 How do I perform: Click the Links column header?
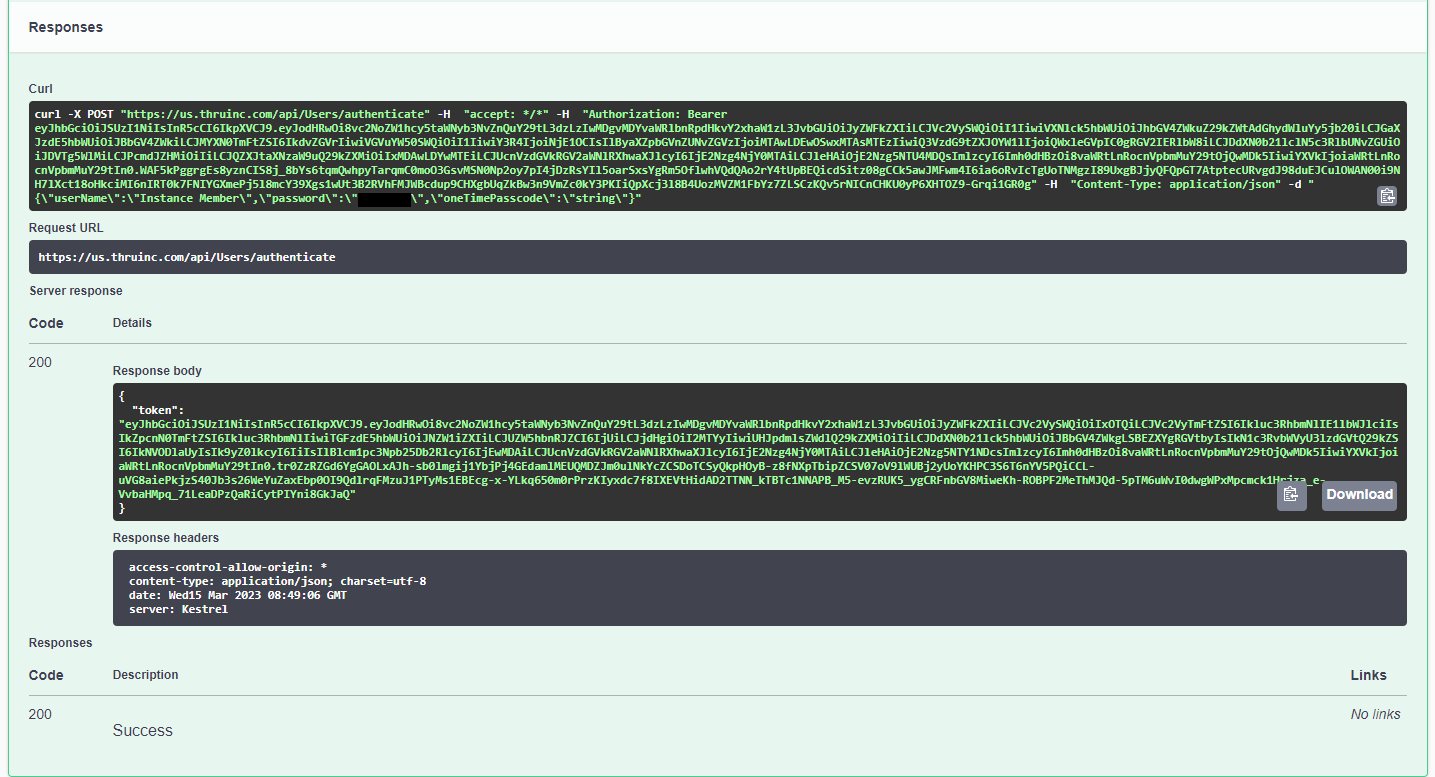(1368, 675)
